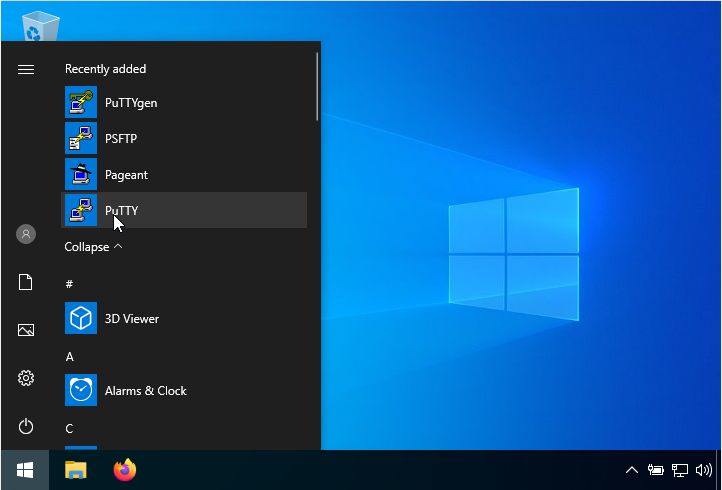This screenshot has height=490, width=722.
Task: Click the '#' letter group header
Action: 69,284
